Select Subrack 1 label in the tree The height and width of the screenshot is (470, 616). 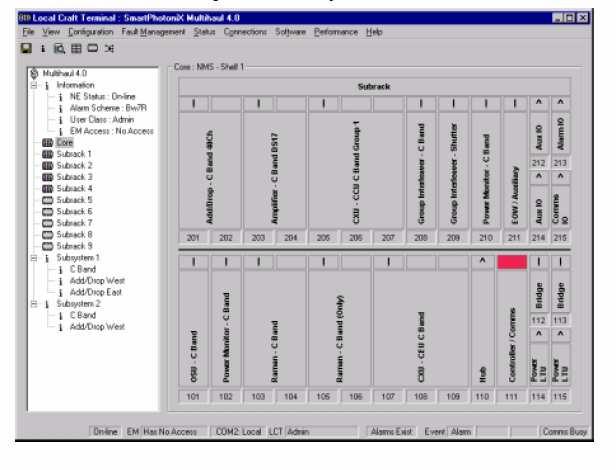point(74,154)
